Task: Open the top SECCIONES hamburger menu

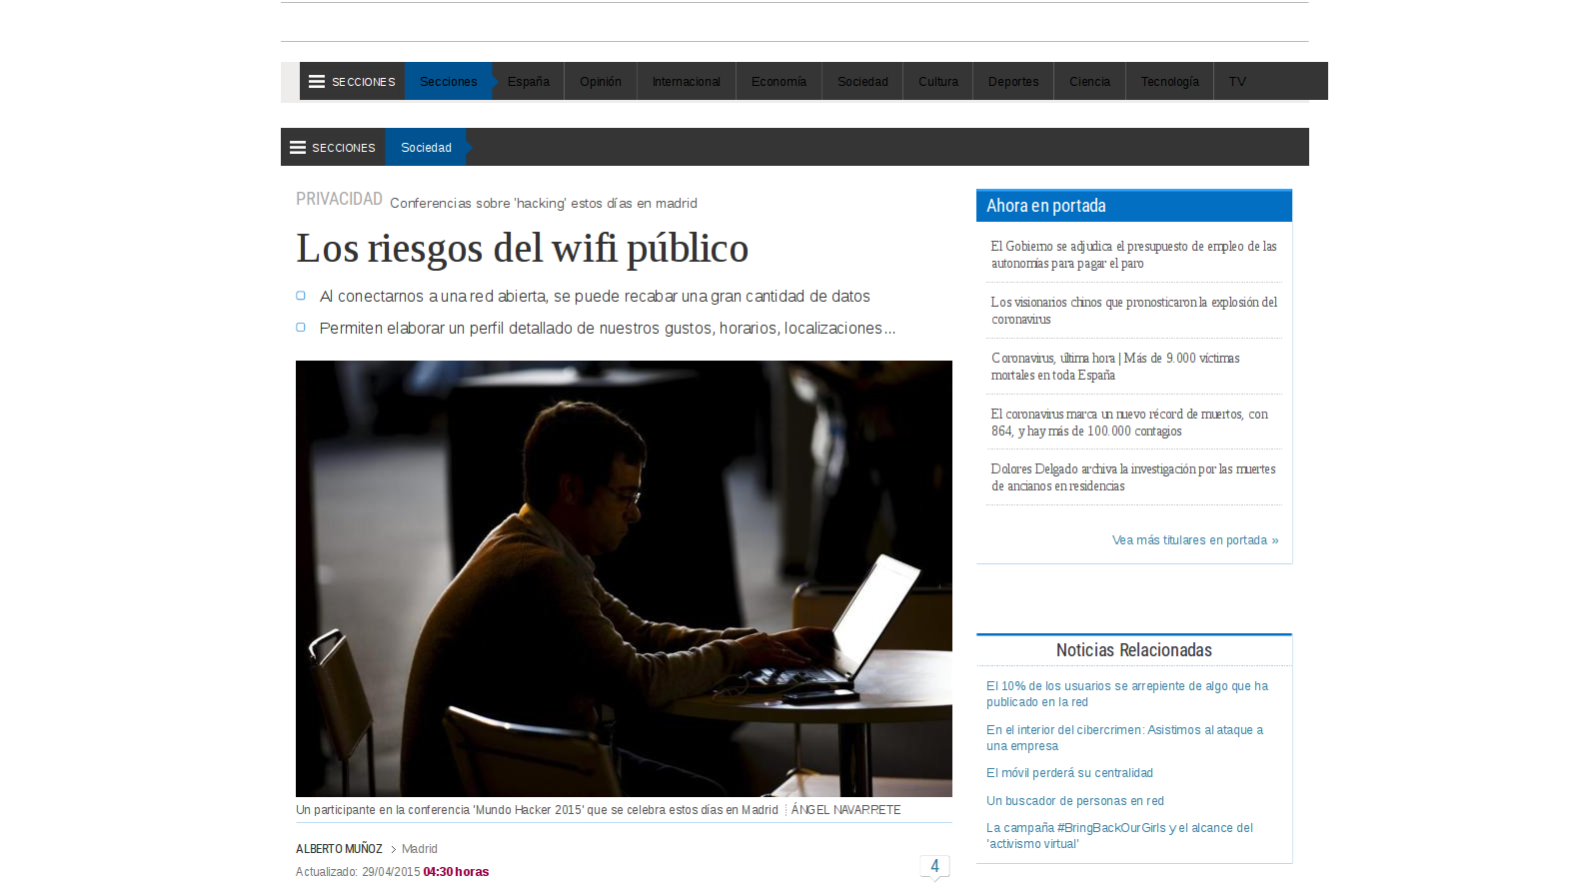Action: pos(352,82)
